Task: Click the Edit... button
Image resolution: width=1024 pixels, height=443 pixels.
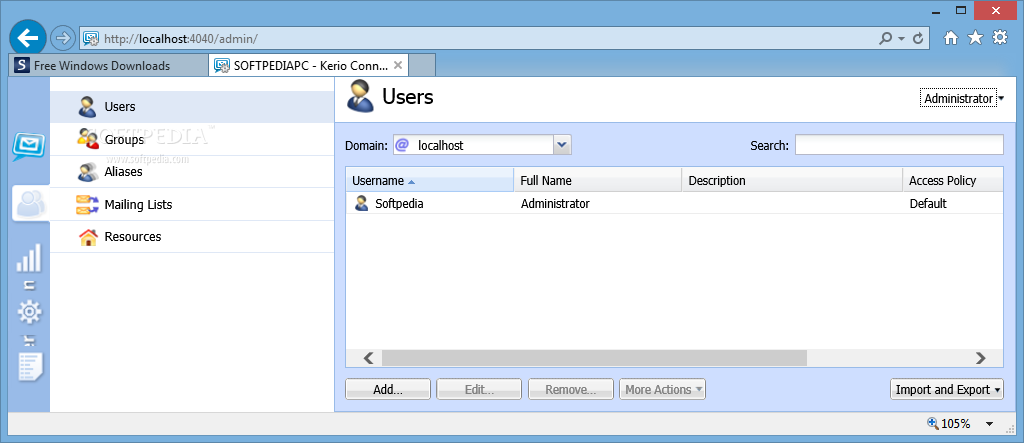Action: tap(479, 389)
